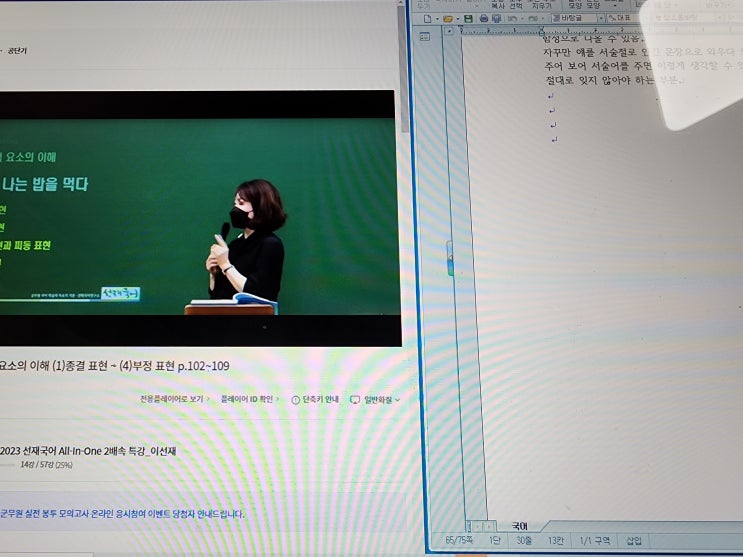Image resolution: width=743 pixels, height=557 pixels.
Task: Click the 30줄 line indicator in status bar
Action: [524, 540]
